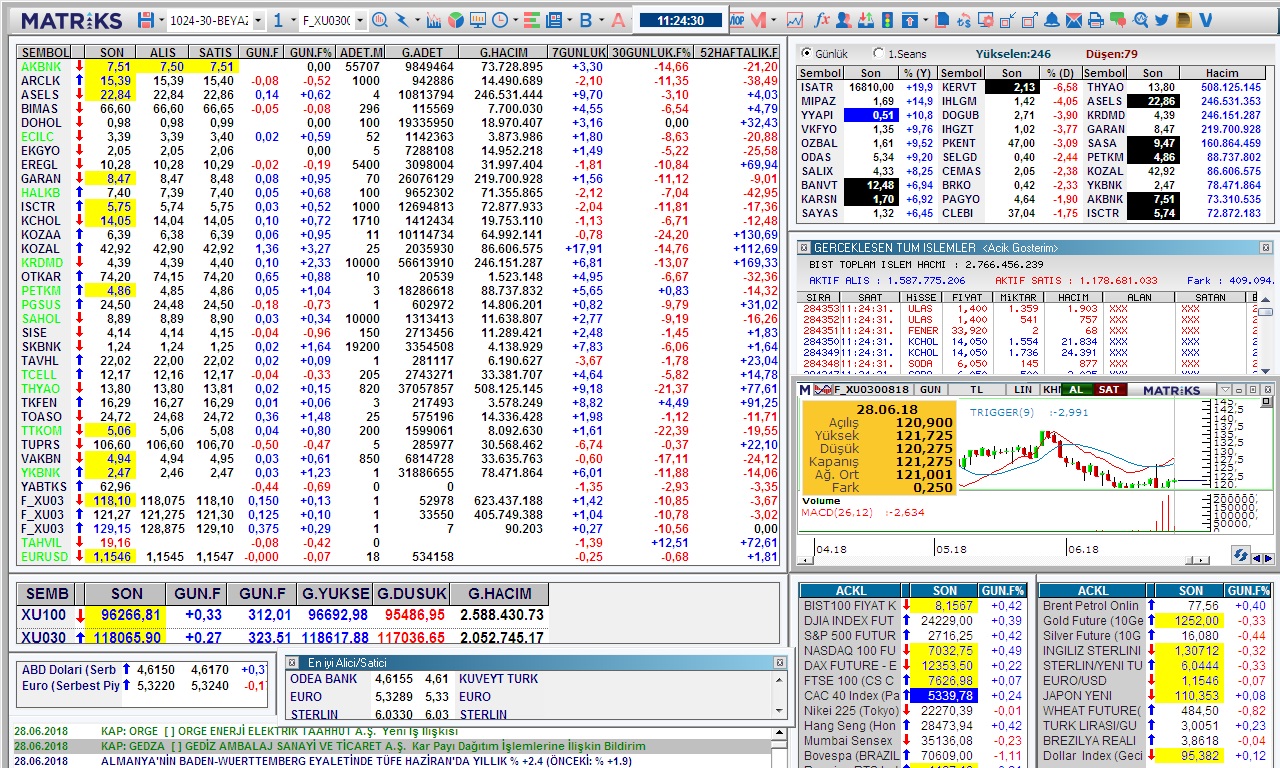
Task: Select the Günlük radio button
Action: [806, 54]
